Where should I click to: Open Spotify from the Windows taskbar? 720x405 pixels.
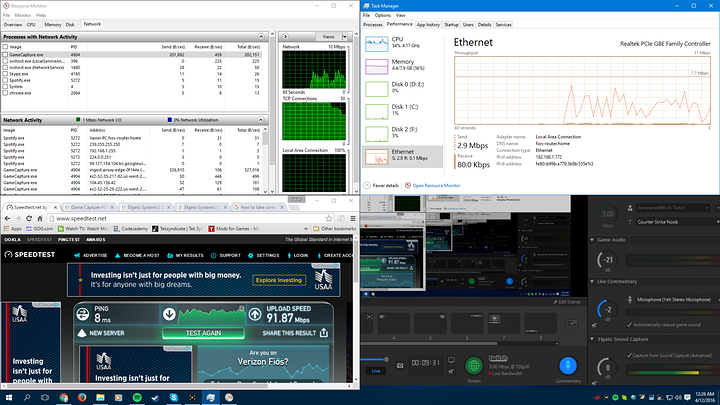[x=135, y=398]
